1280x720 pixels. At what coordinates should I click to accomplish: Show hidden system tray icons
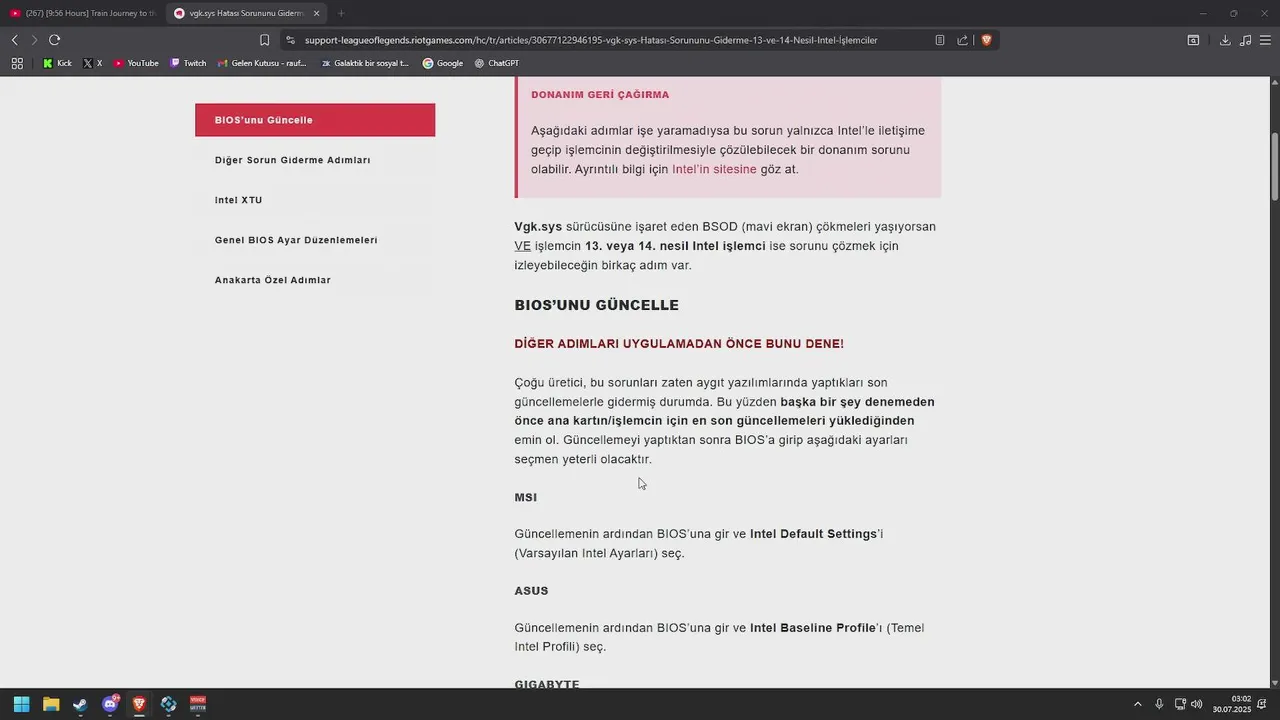tap(1137, 704)
